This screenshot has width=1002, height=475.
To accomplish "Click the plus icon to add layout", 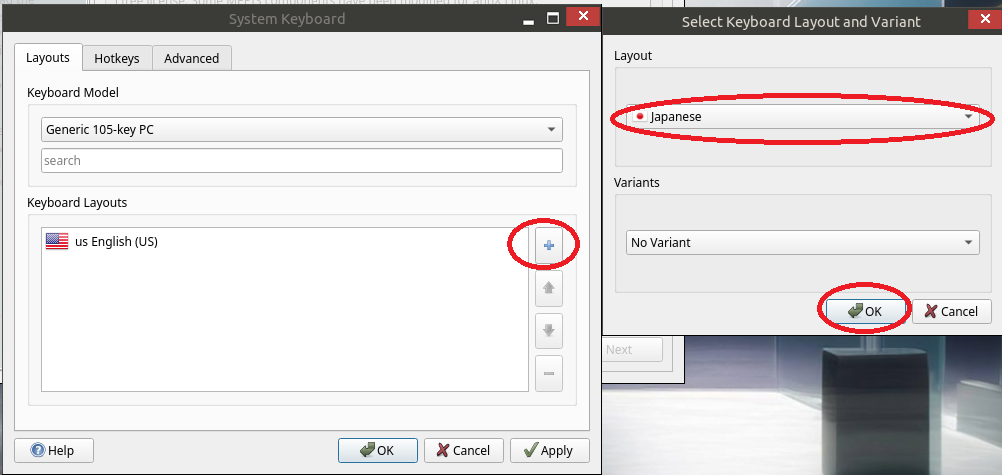I will pyautogui.click(x=548, y=245).
